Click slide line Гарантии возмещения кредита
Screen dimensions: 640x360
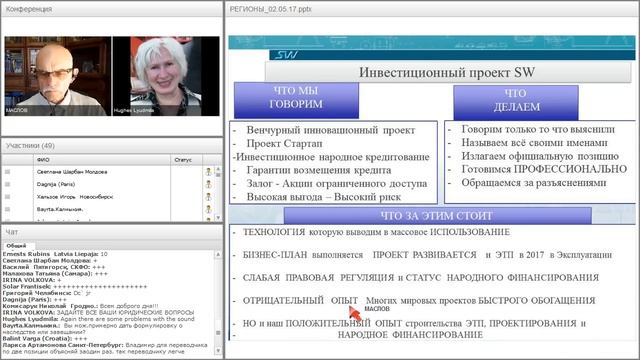click(319, 170)
